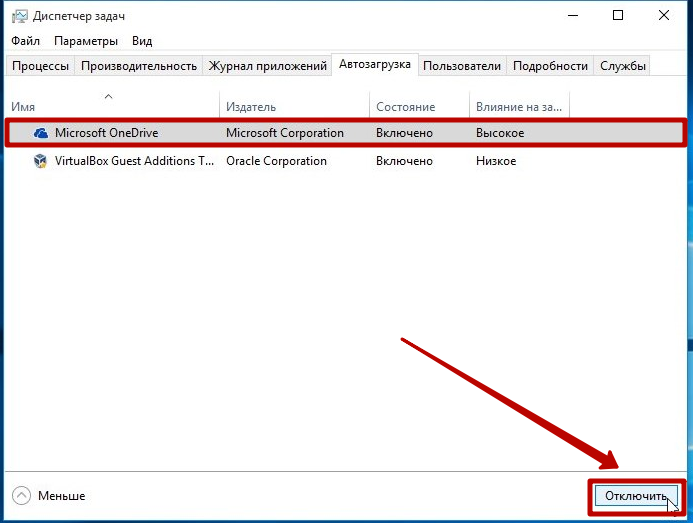Screen dimensions: 693x523
Task: Open the Файл menu
Action: [x=26, y=41]
